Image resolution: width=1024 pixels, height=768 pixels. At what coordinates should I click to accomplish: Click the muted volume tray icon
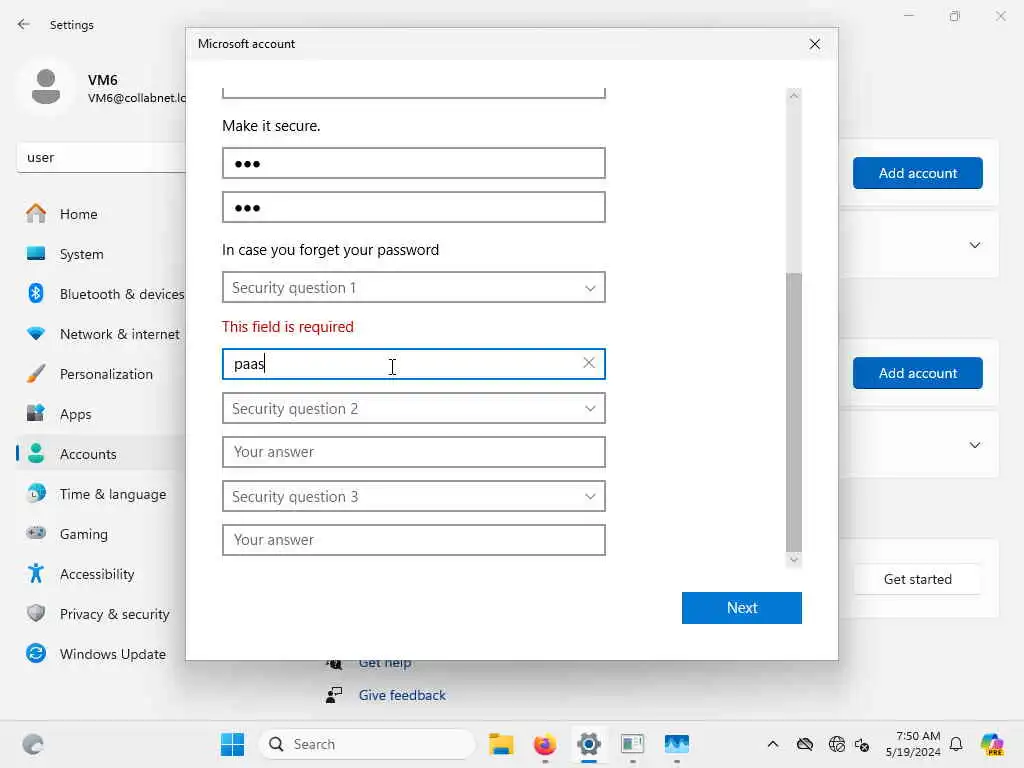[862, 744]
